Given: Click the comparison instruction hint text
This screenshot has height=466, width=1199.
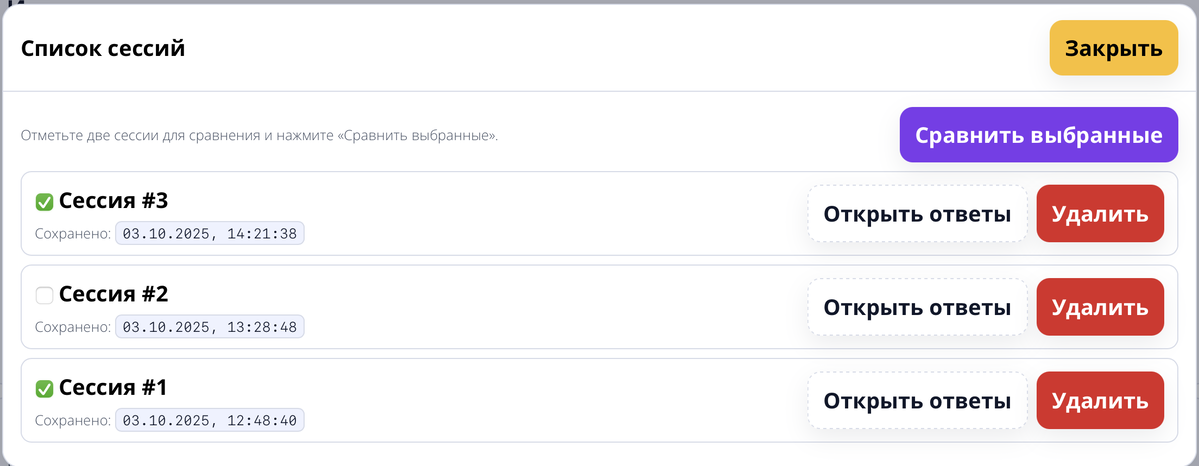Looking at the screenshot, I should point(259,135).
